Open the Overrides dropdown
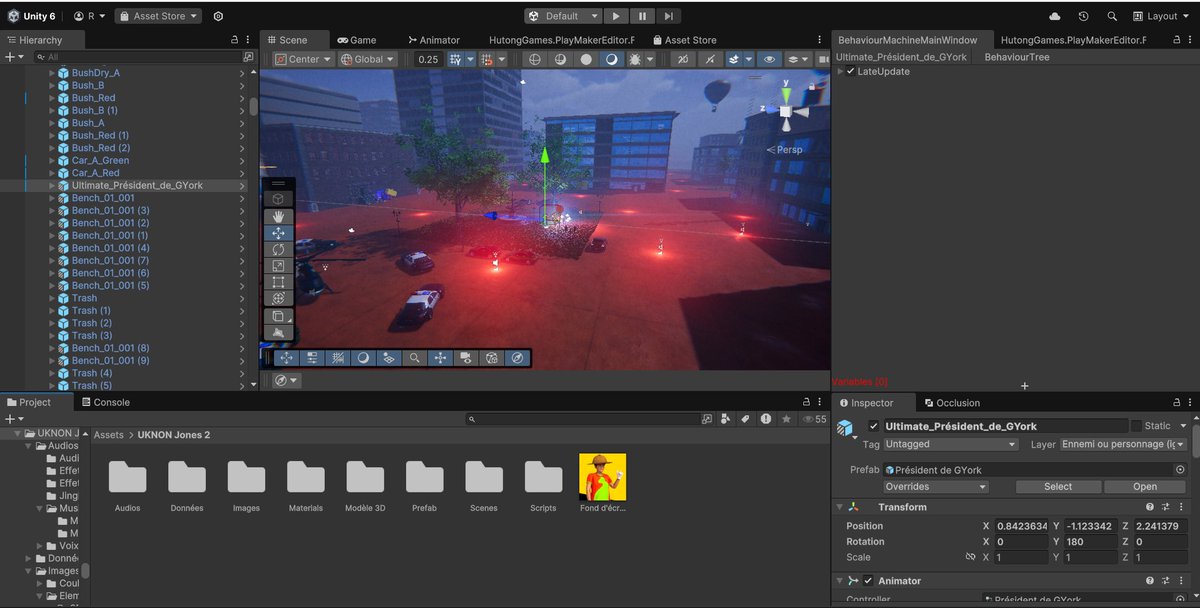 [x=936, y=487]
